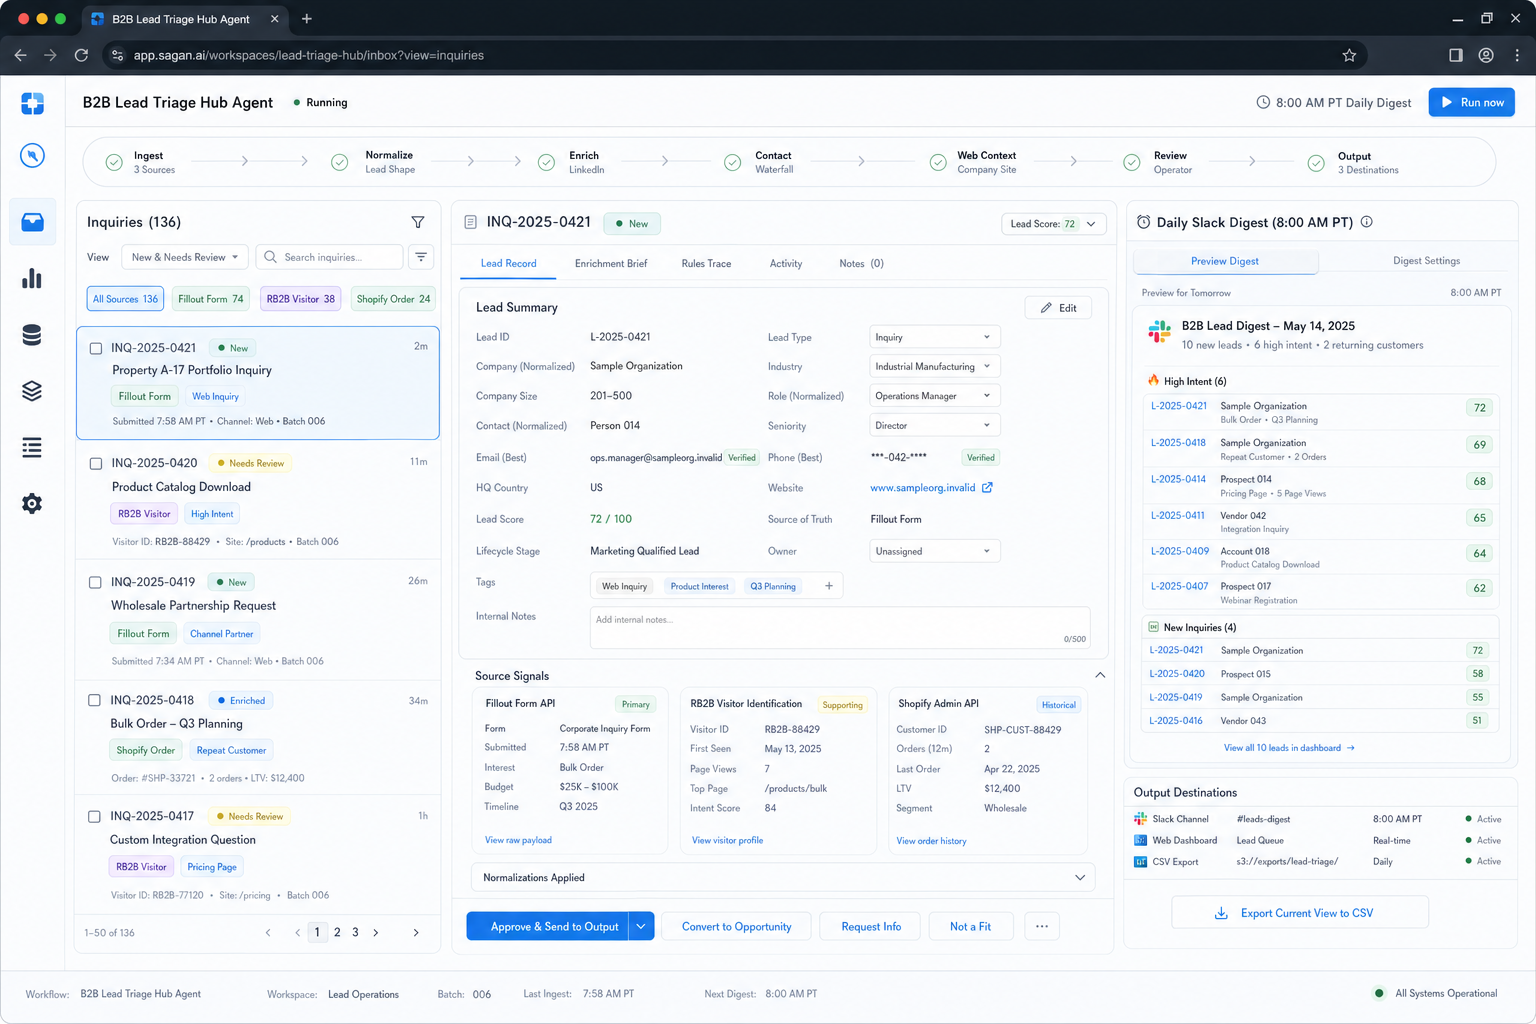Click the Add internal notes text area
This screenshot has height=1024, width=1536.
point(840,627)
